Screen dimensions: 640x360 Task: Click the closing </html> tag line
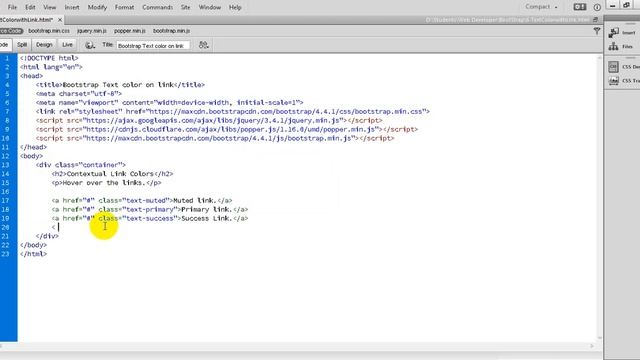(x=33, y=254)
